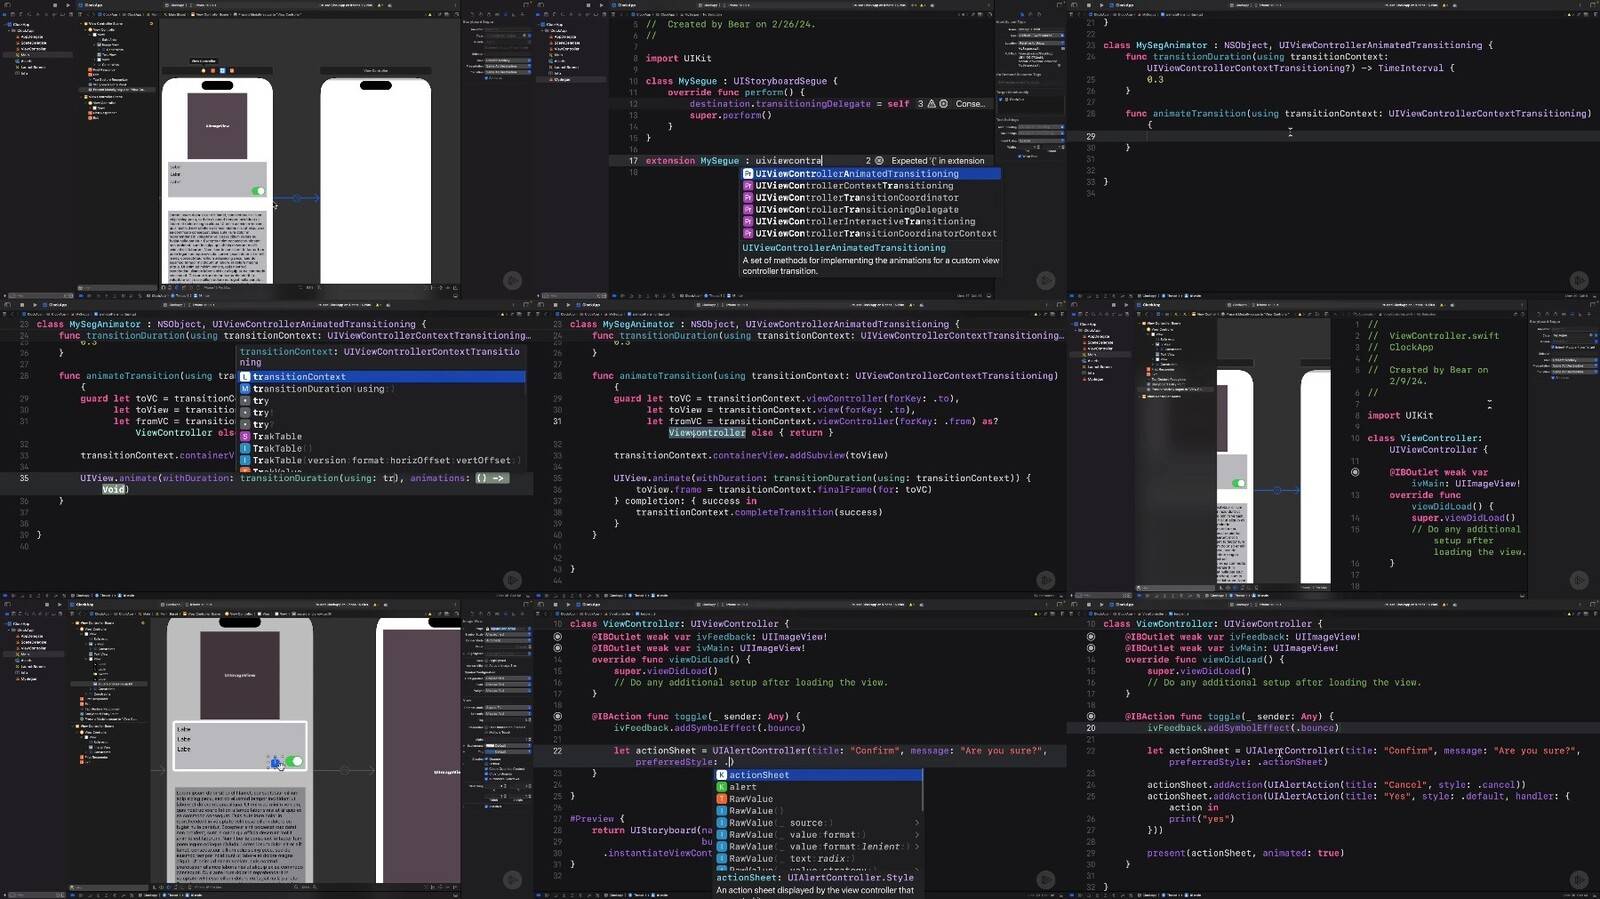Pick the alert suggestion in the completion list
This screenshot has width=1600, height=899.
(743, 787)
